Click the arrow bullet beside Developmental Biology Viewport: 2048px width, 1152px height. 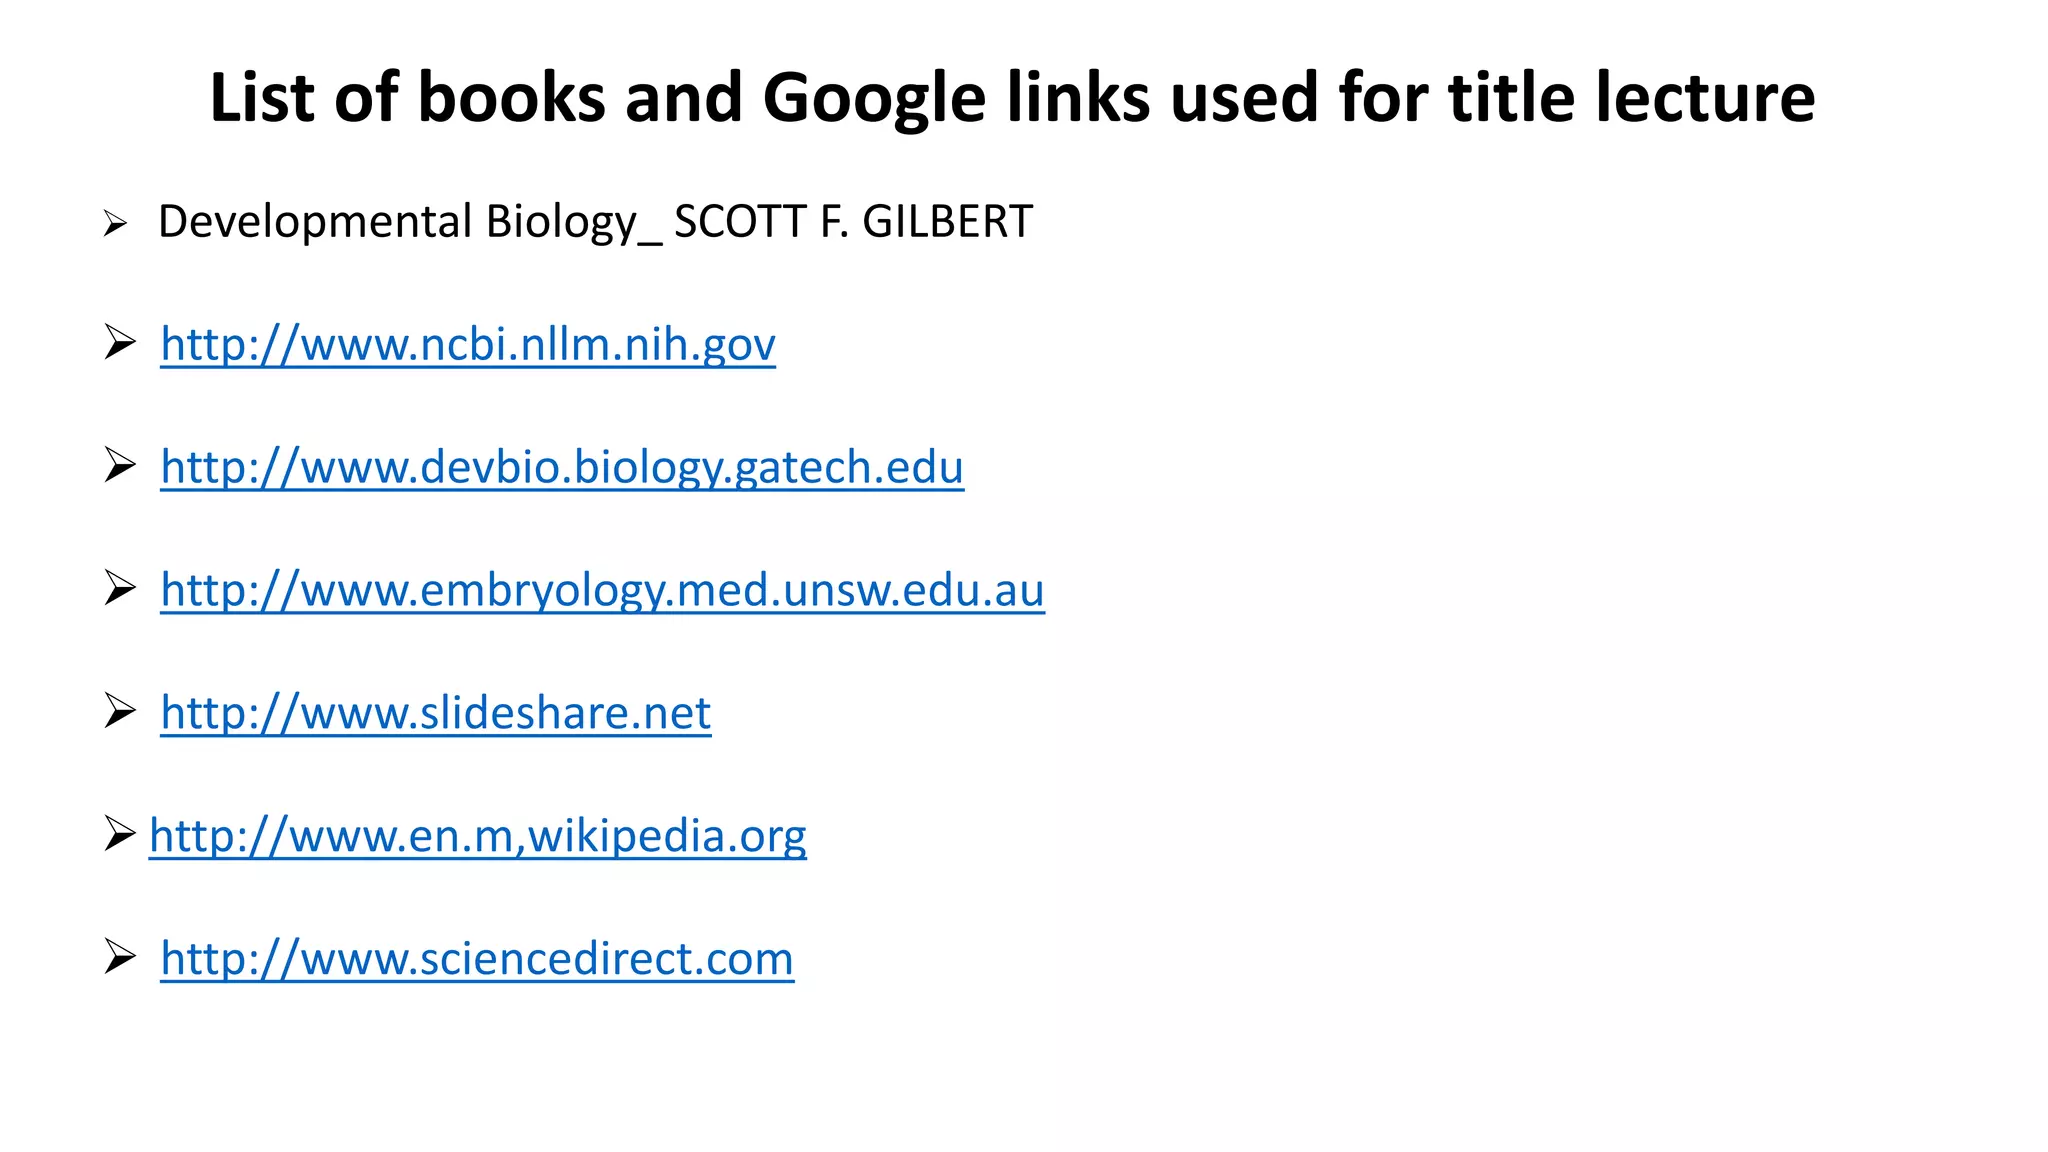[x=115, y=224]
